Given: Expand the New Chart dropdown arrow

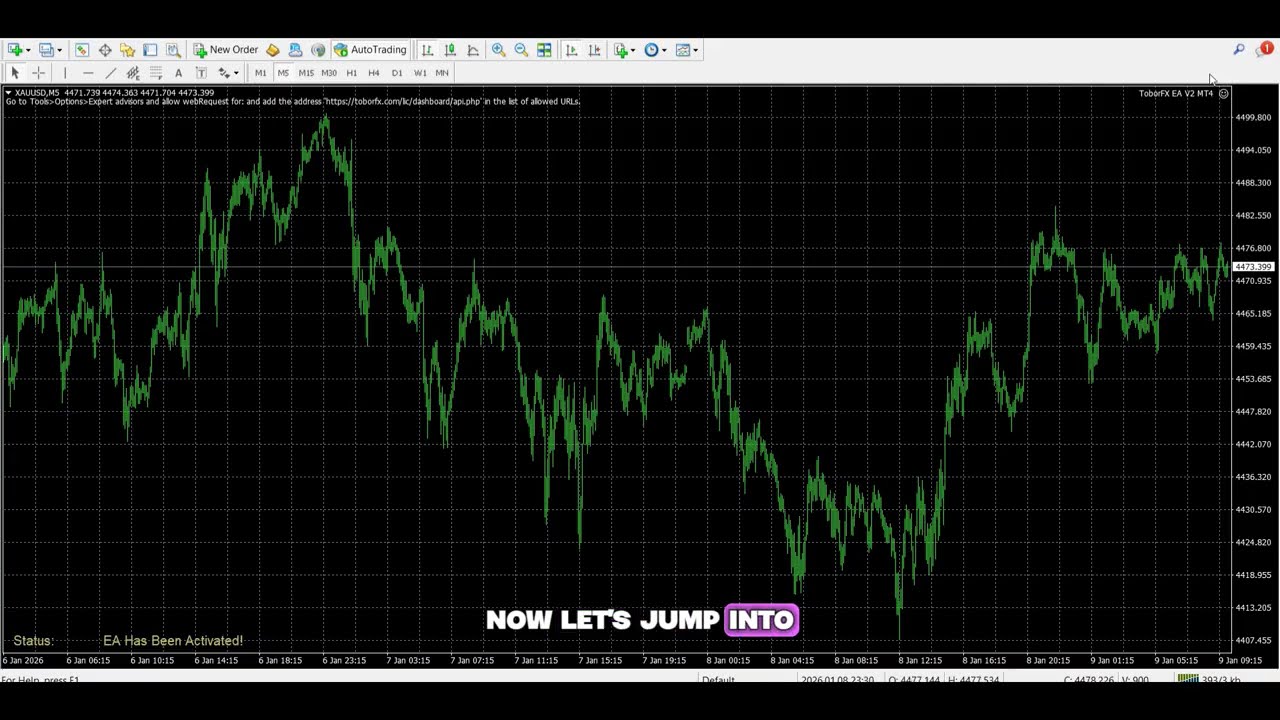Looking at the screenshot, I should click(28, 50).
